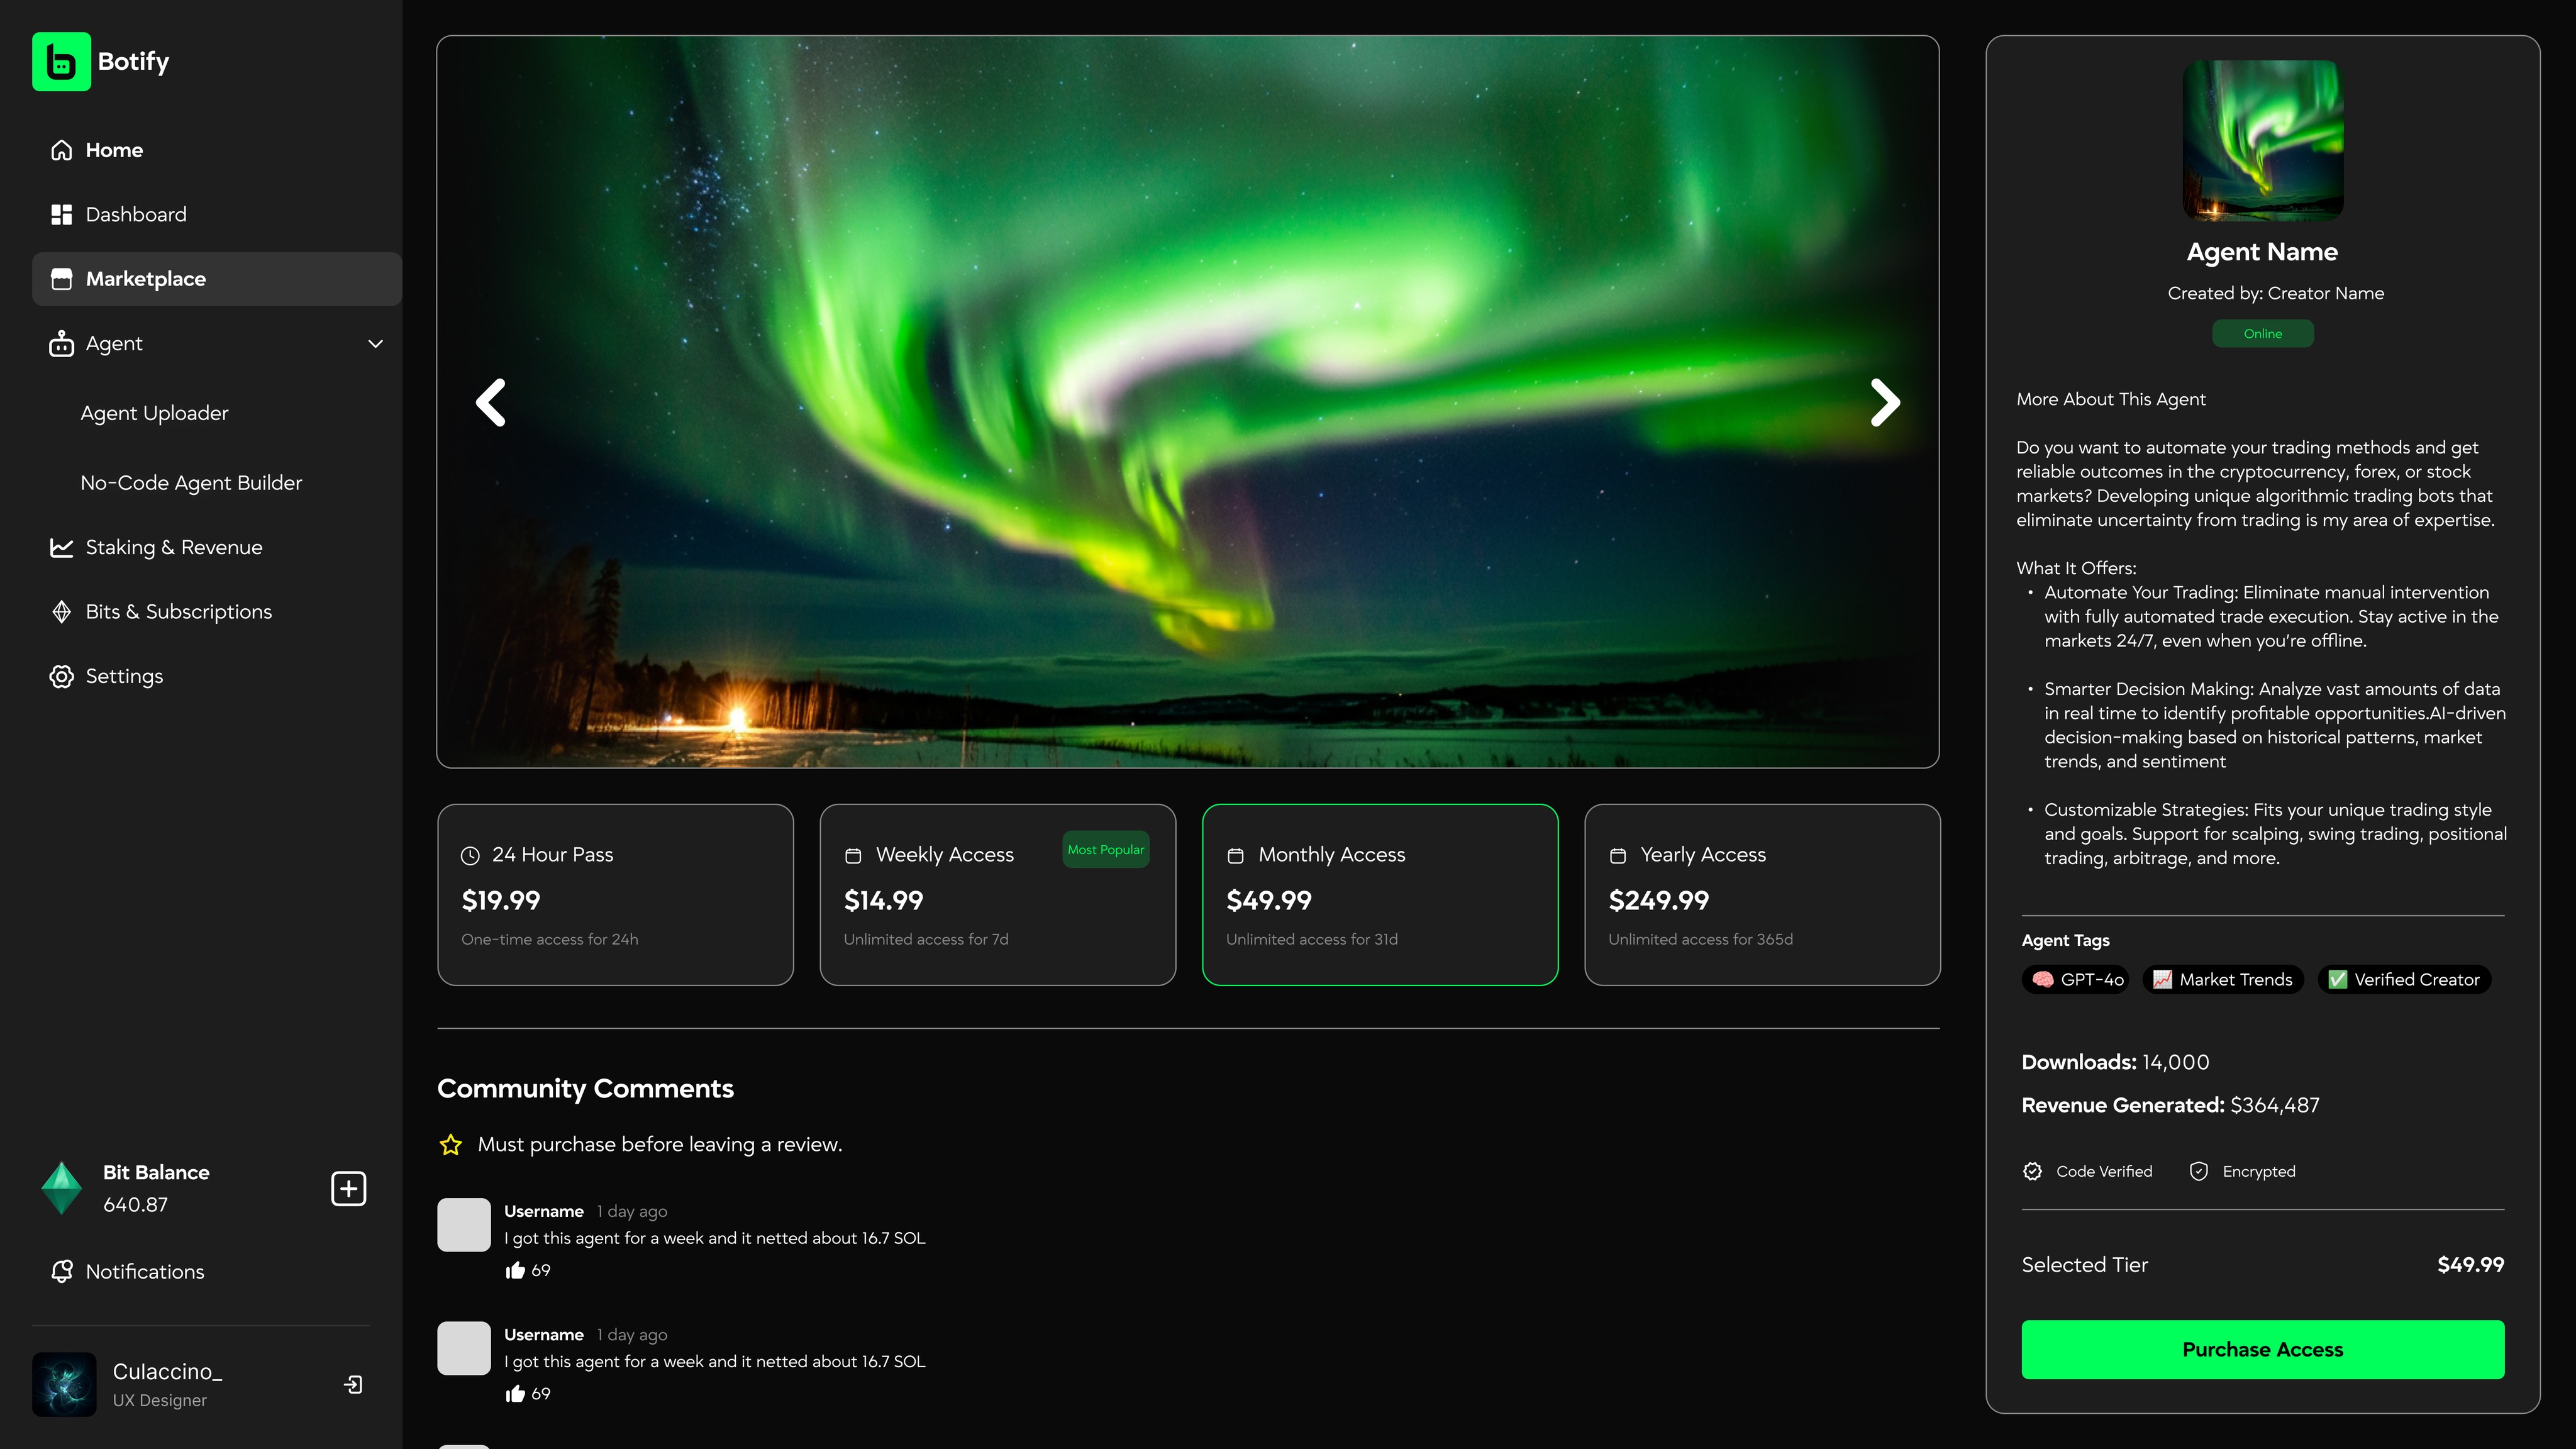This screenshot has width=2576, height=1449.
Task: Click the Bits & Subscriptions icon
Action: point(61,611)
